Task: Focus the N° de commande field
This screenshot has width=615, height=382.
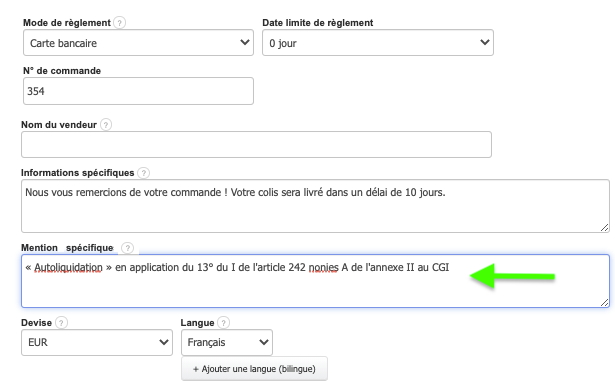Action: pos(138,91)
